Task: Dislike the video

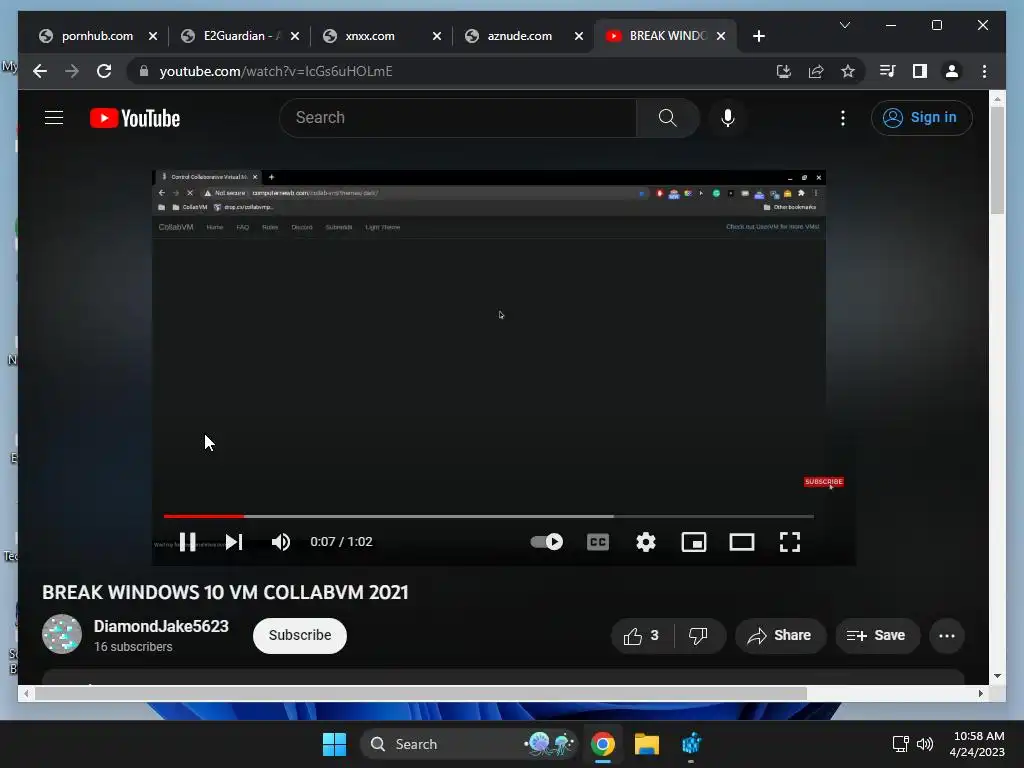Action: 698,636
